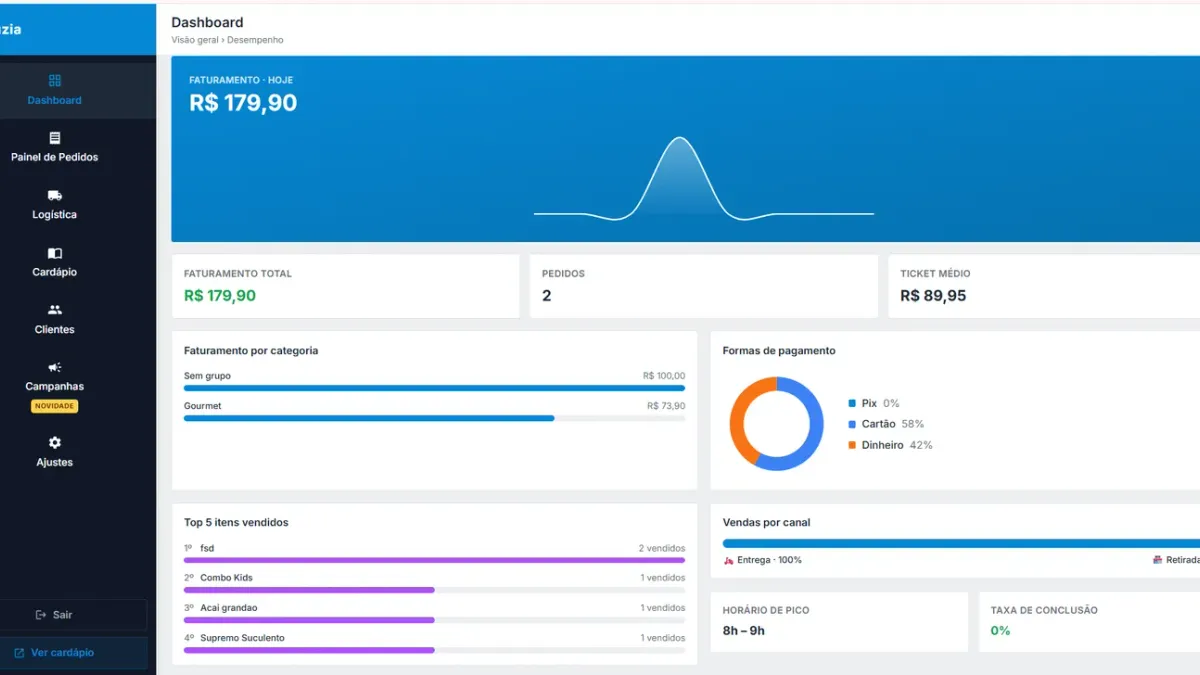Viewport: 1200px width, 675px height.
Task: Open Ajustes settings label
Action: (55, 462)
